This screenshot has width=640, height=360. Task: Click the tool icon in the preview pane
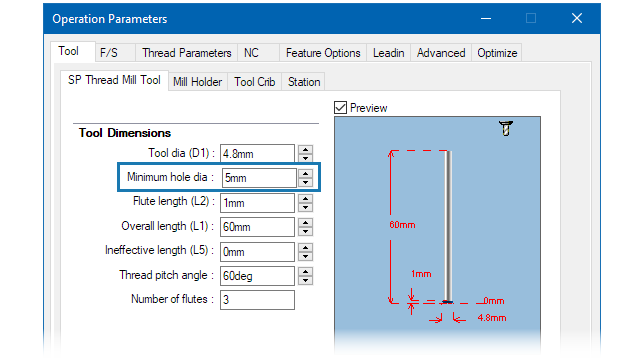[x=506, y=129]
